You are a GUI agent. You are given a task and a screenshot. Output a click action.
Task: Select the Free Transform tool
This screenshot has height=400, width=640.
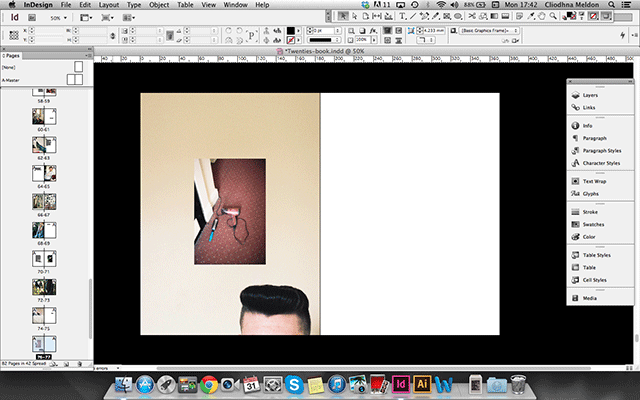(483, 16)
